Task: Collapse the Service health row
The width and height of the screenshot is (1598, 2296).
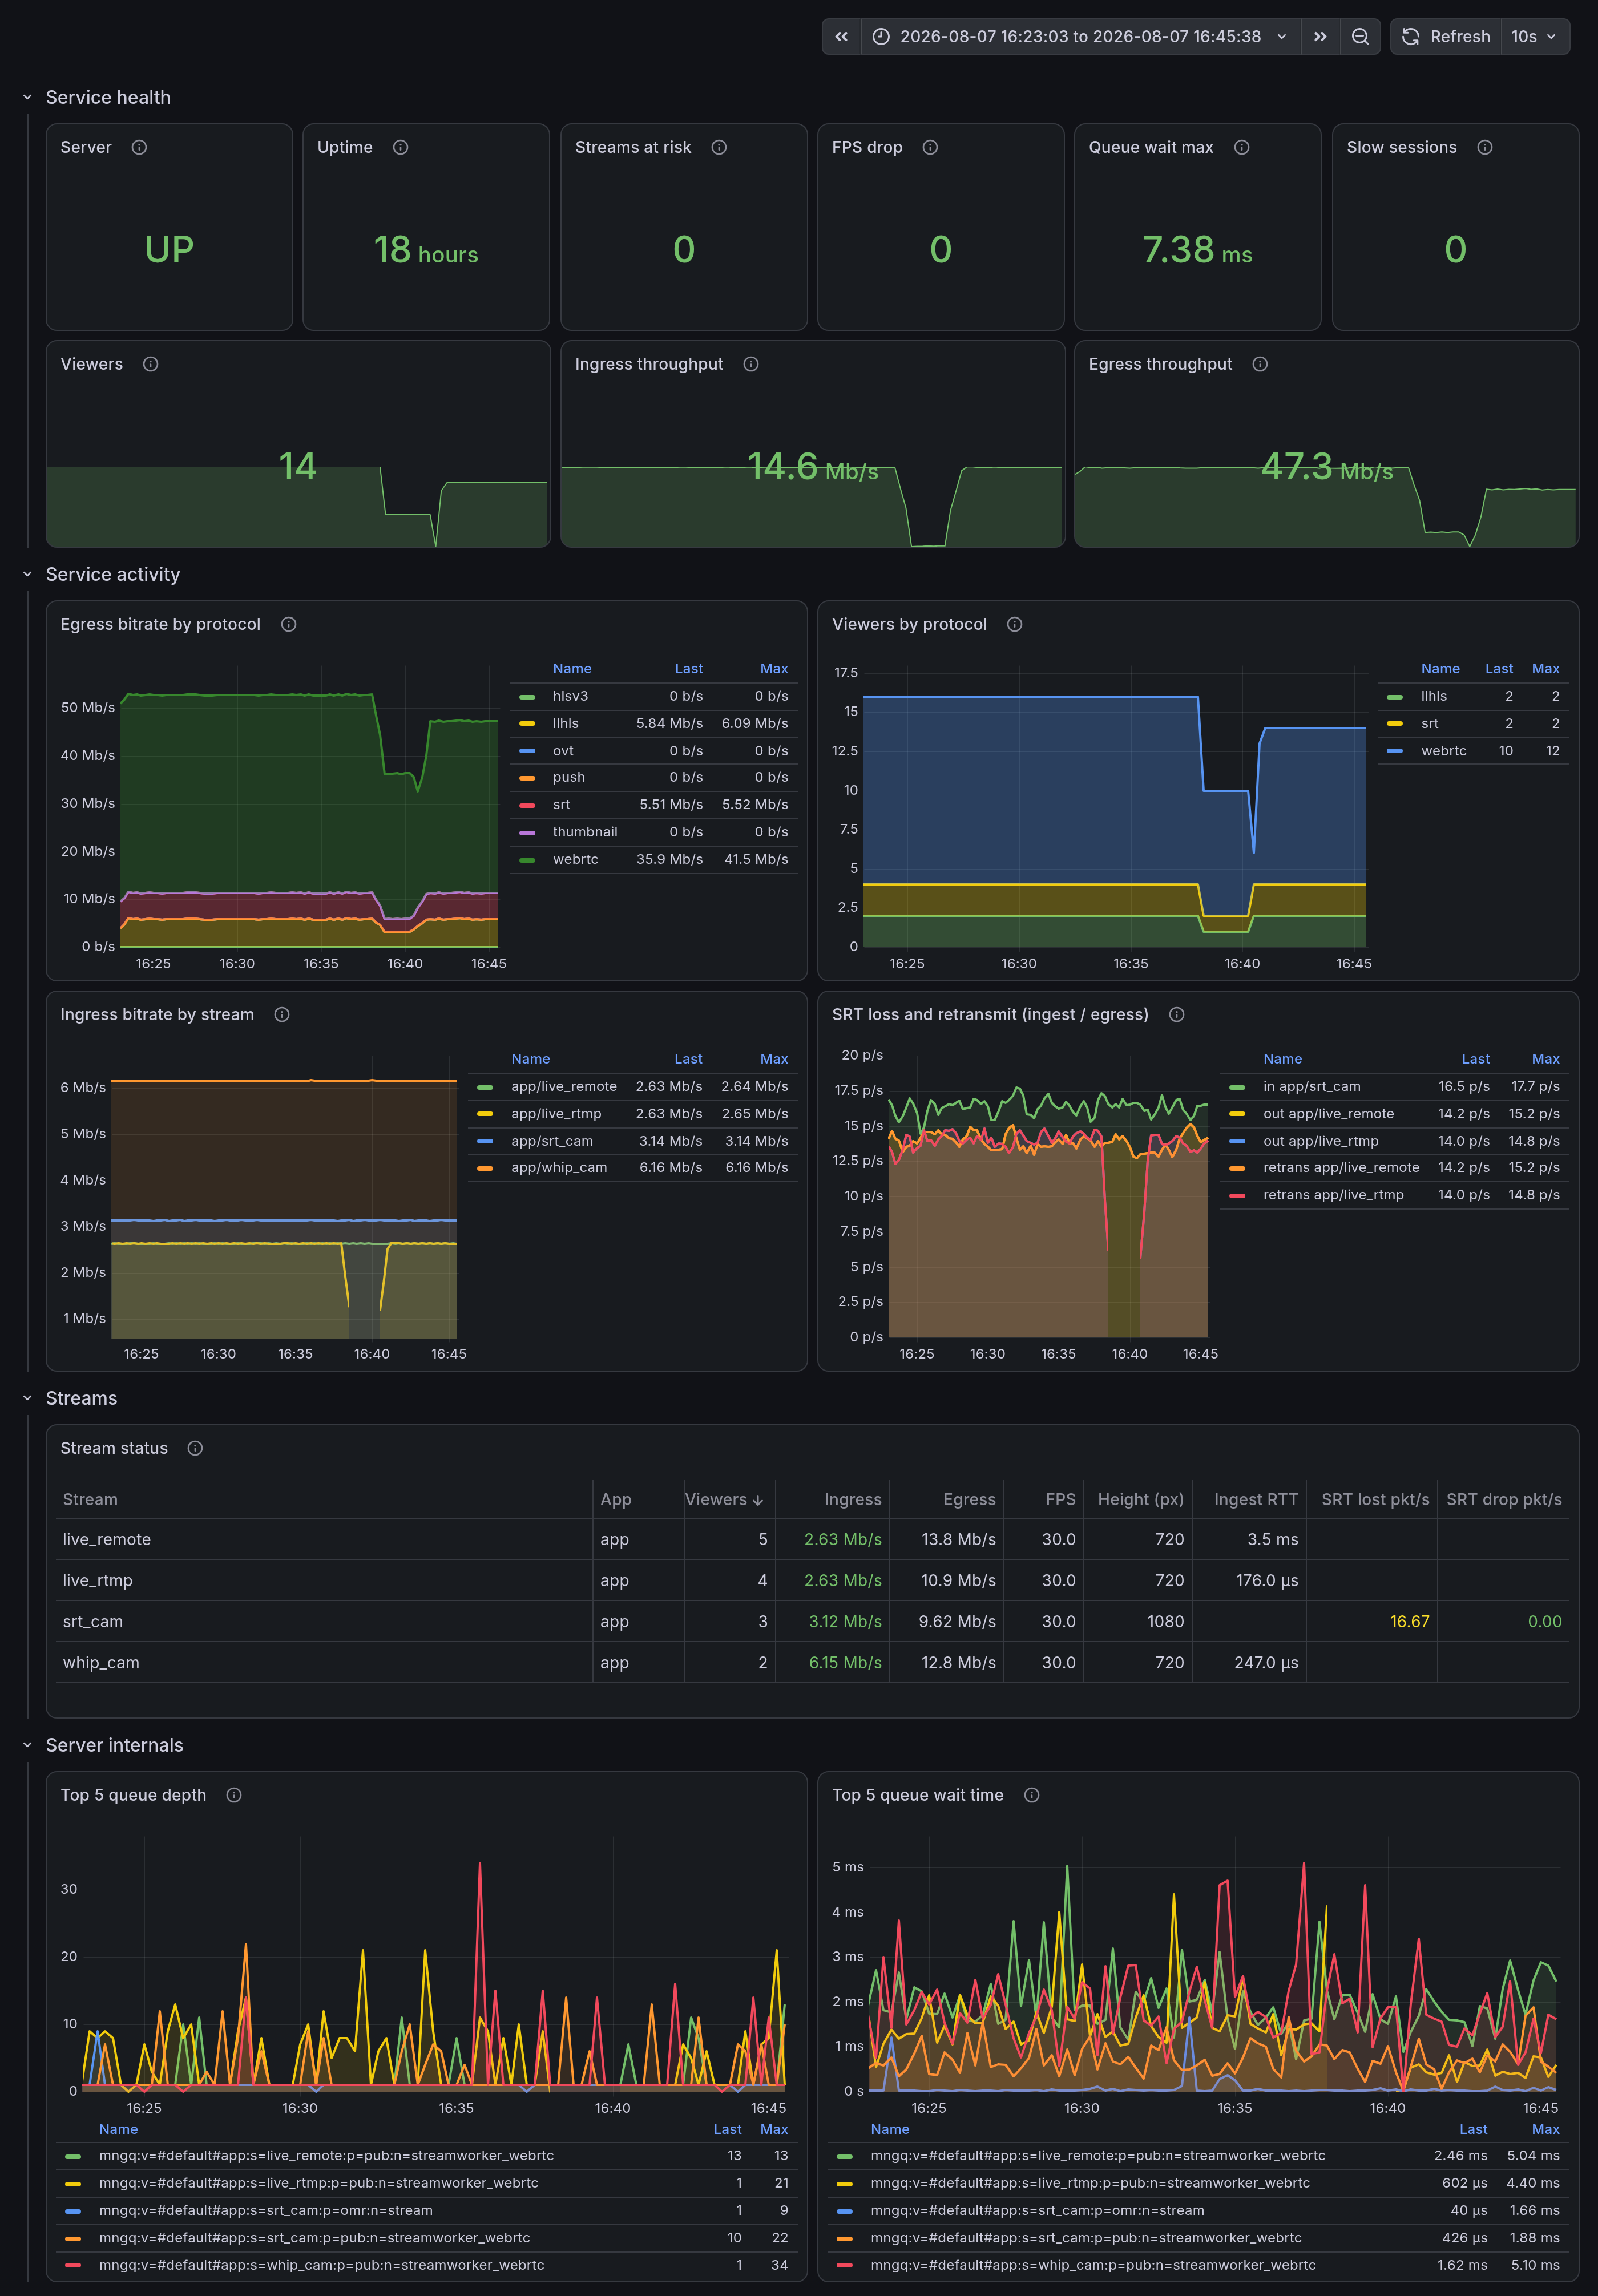Action: pos(27,97)
